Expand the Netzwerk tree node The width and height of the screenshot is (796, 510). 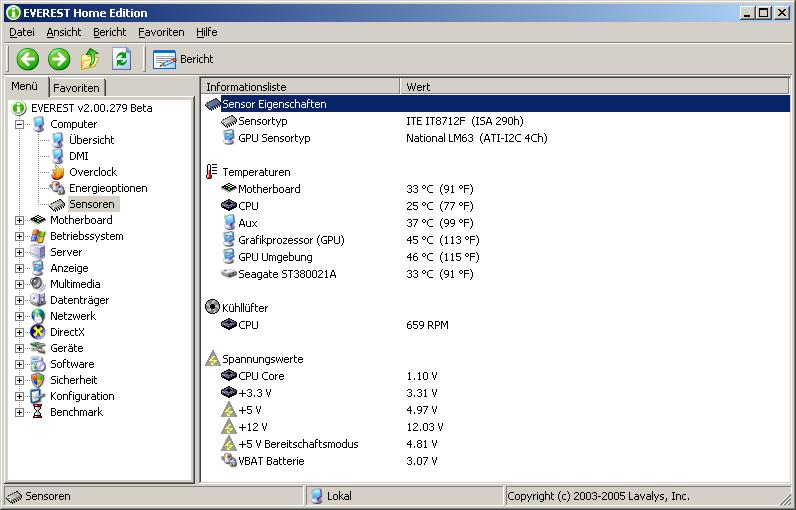[19, 316]
